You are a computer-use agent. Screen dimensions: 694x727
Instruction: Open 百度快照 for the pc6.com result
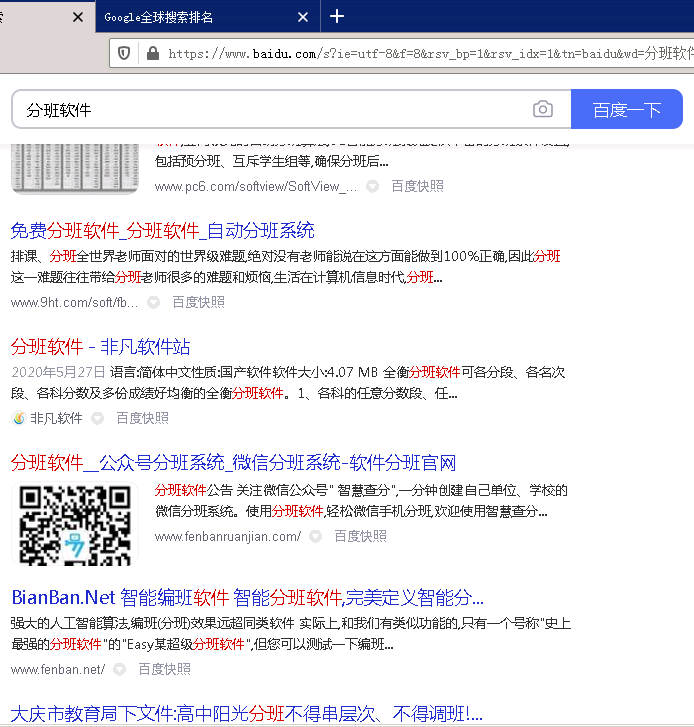(417, 186)
